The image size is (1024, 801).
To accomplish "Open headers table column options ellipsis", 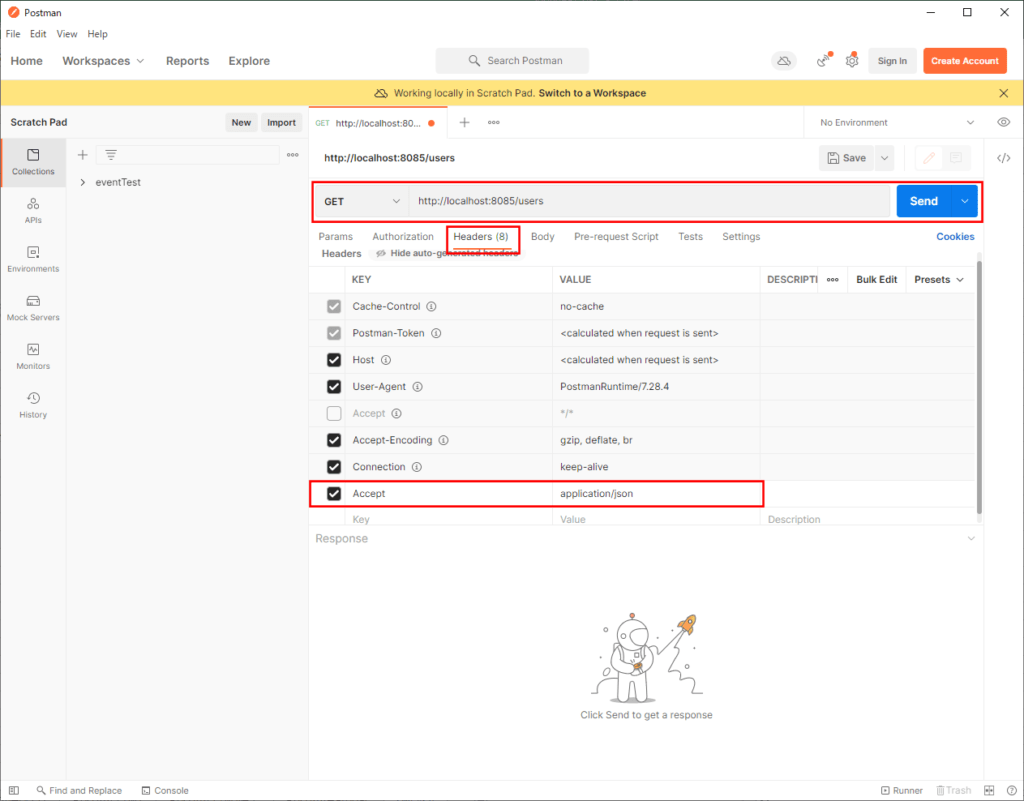I will (833, 279).
